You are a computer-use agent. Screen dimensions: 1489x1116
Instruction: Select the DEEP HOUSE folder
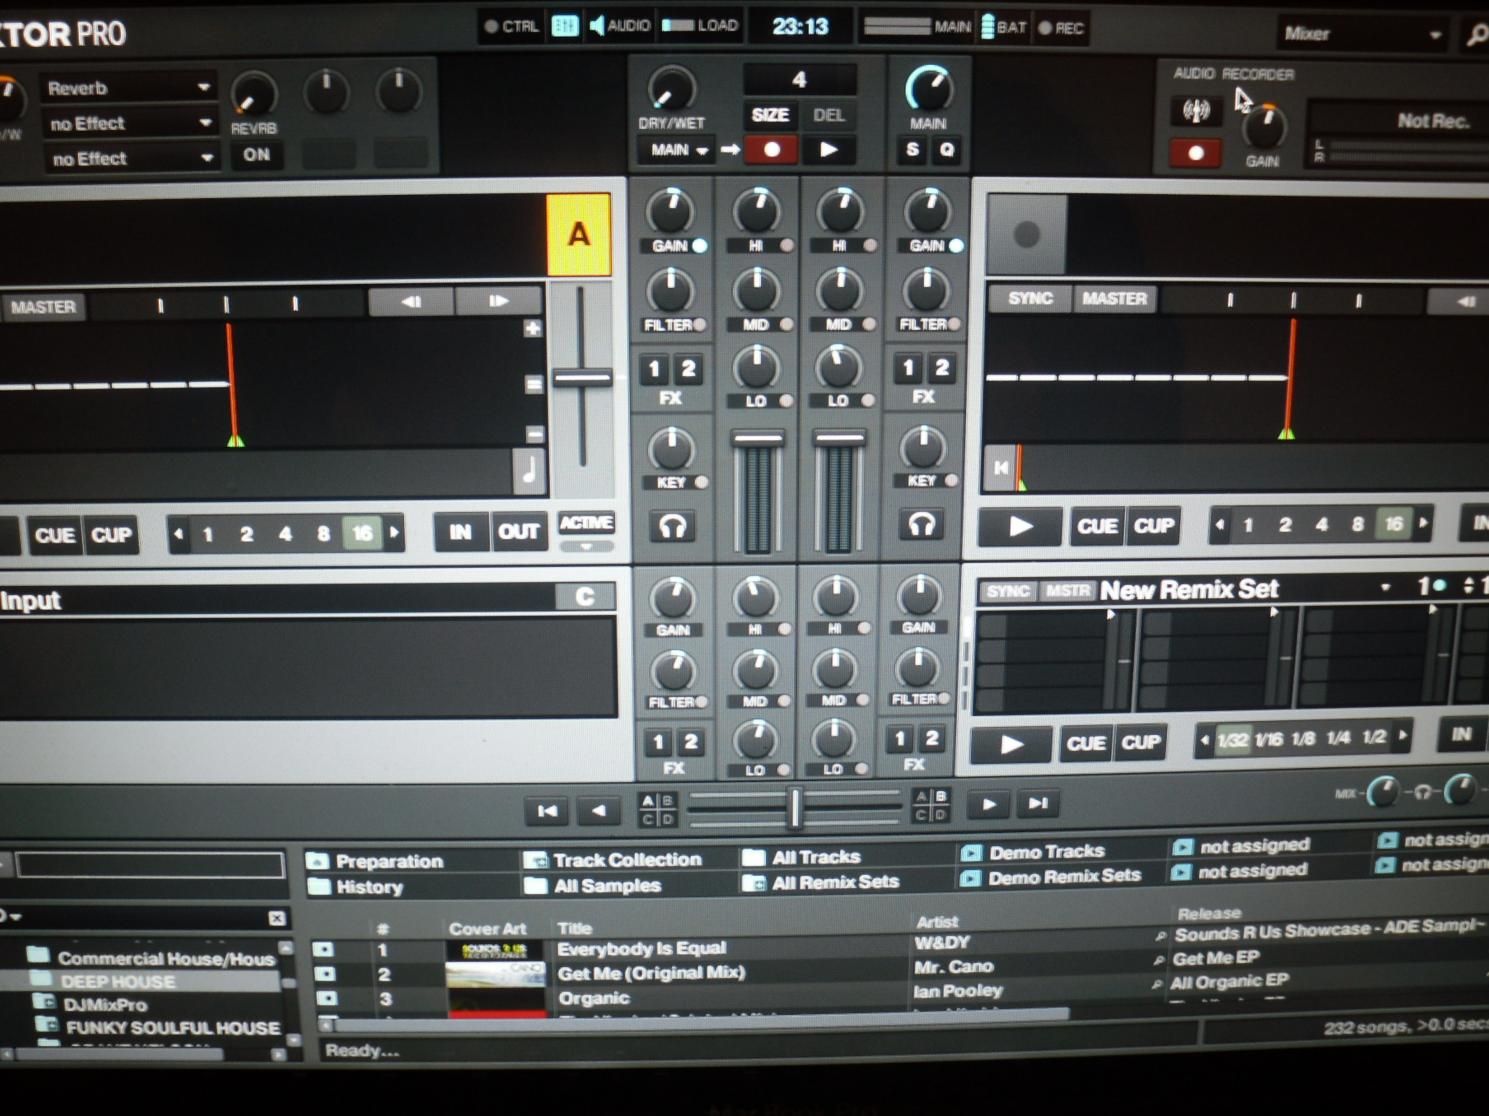[117, 982]
